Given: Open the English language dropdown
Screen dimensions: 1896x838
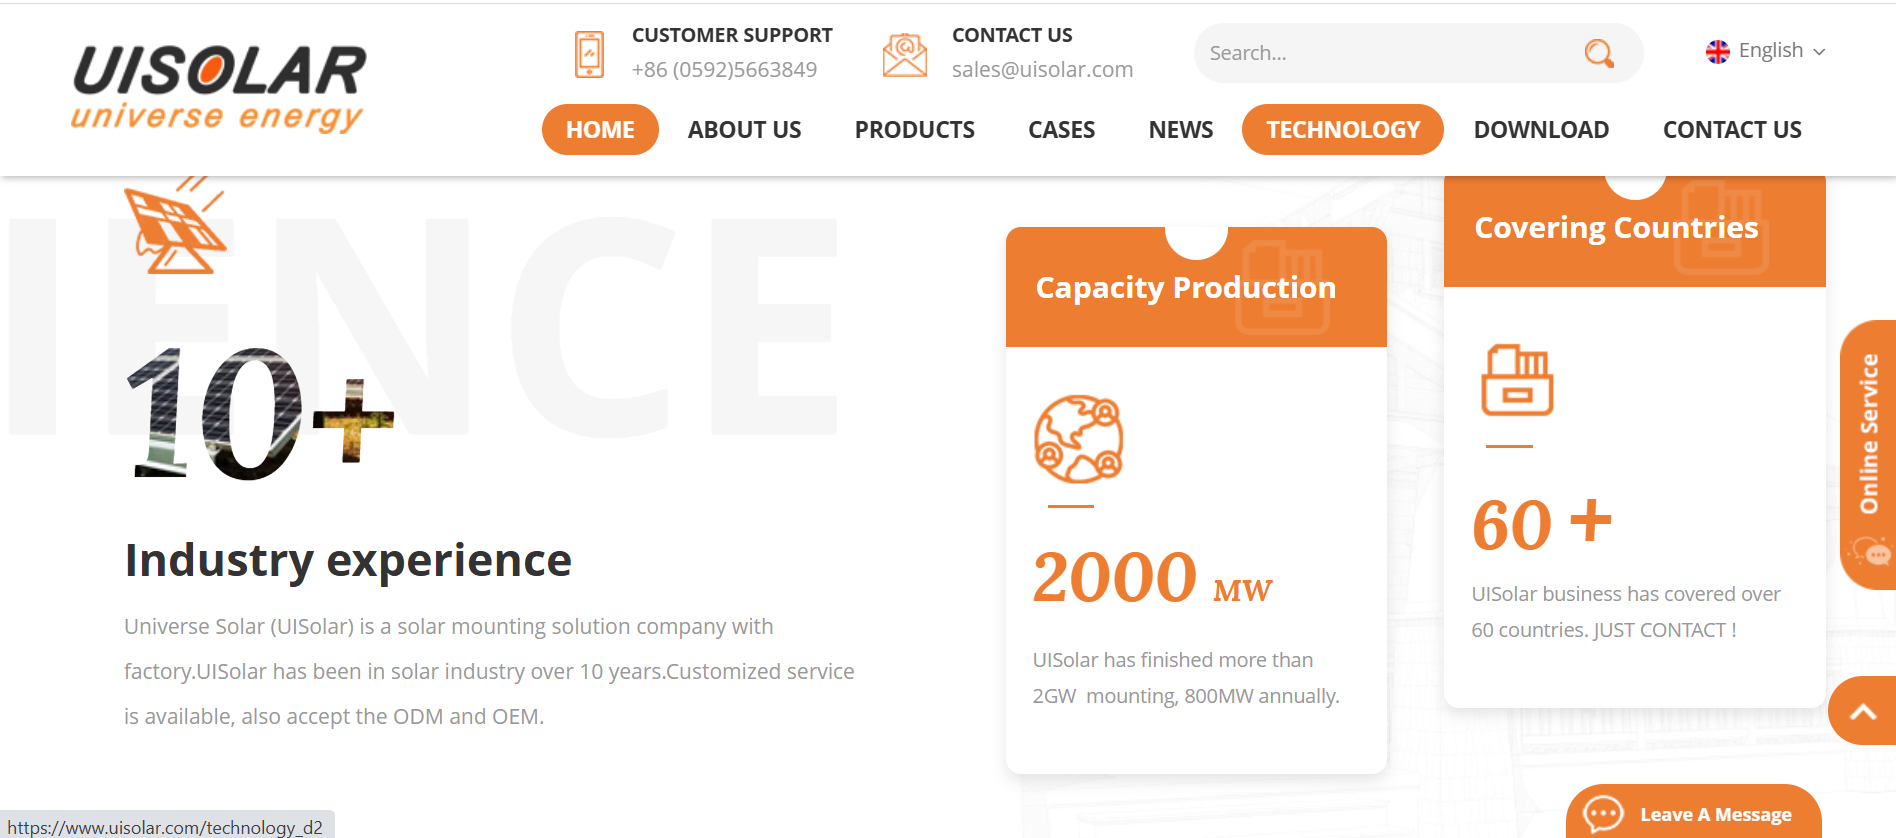Looking at the screenshot, I should [x=1766, y=51].
